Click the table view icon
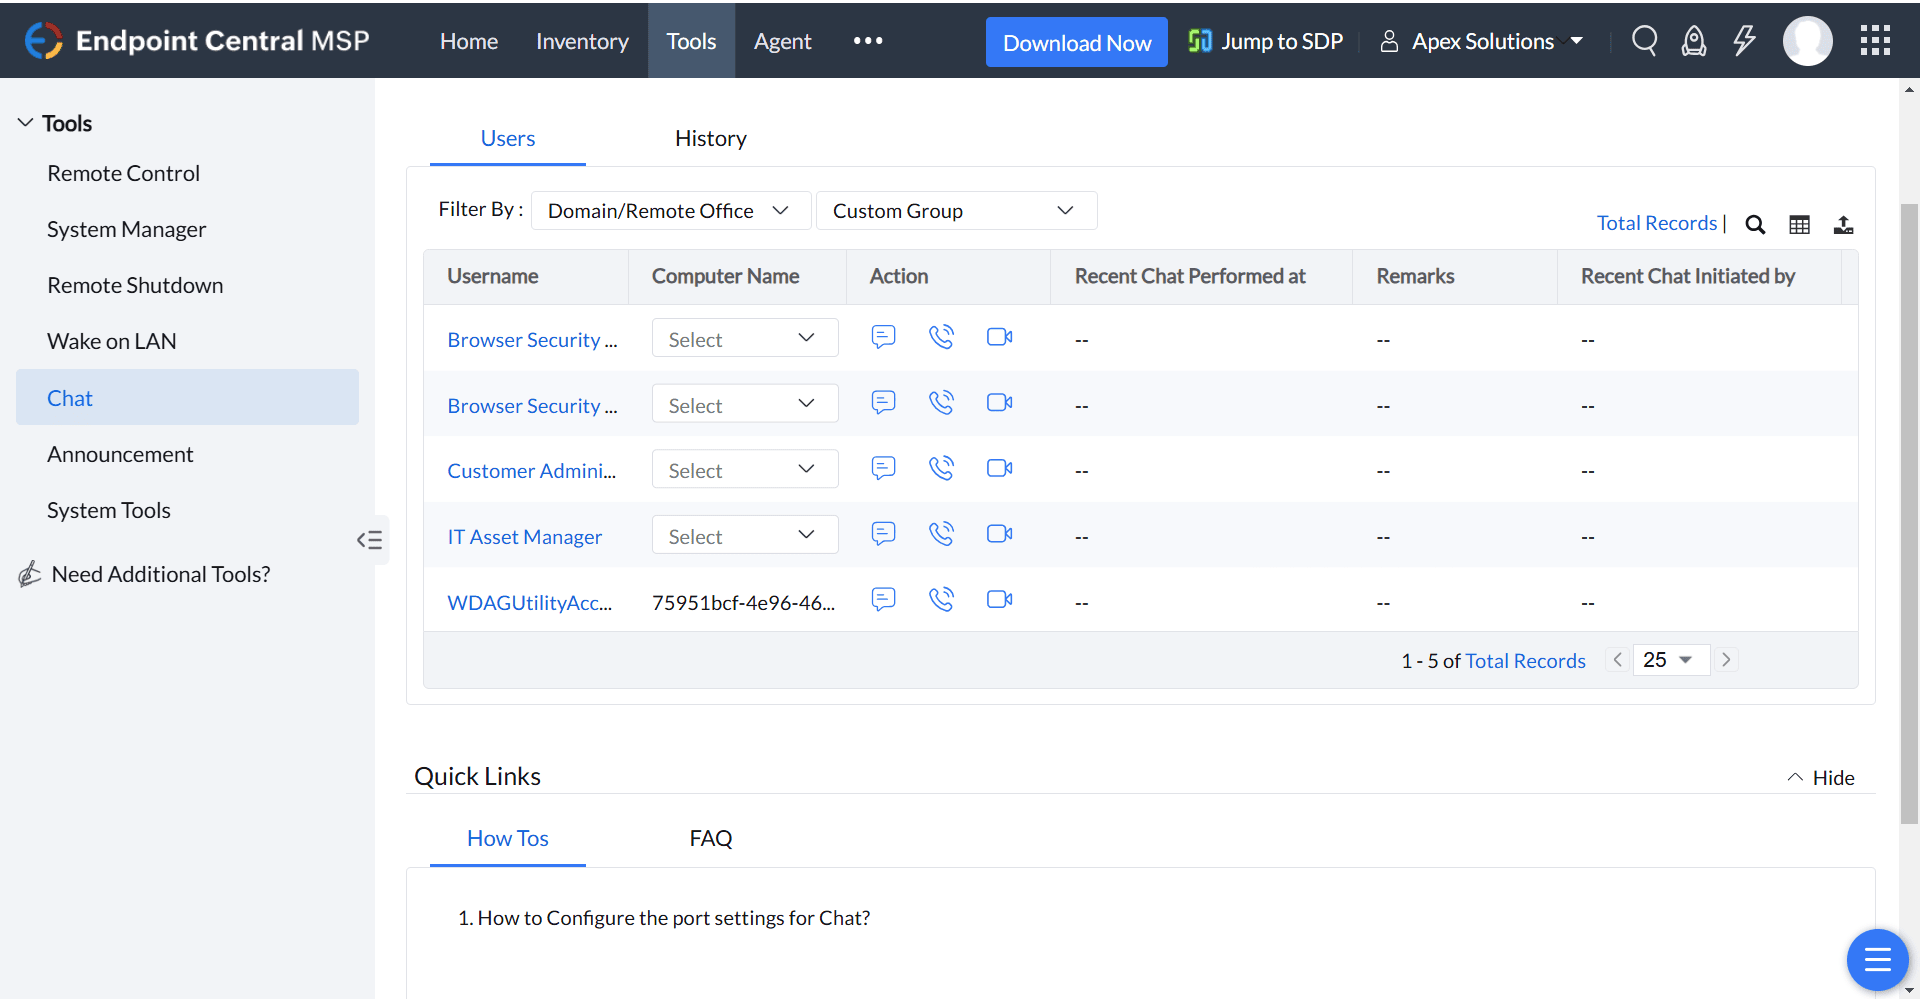This screenshot has width=1920, height=999. (1800, 224)
